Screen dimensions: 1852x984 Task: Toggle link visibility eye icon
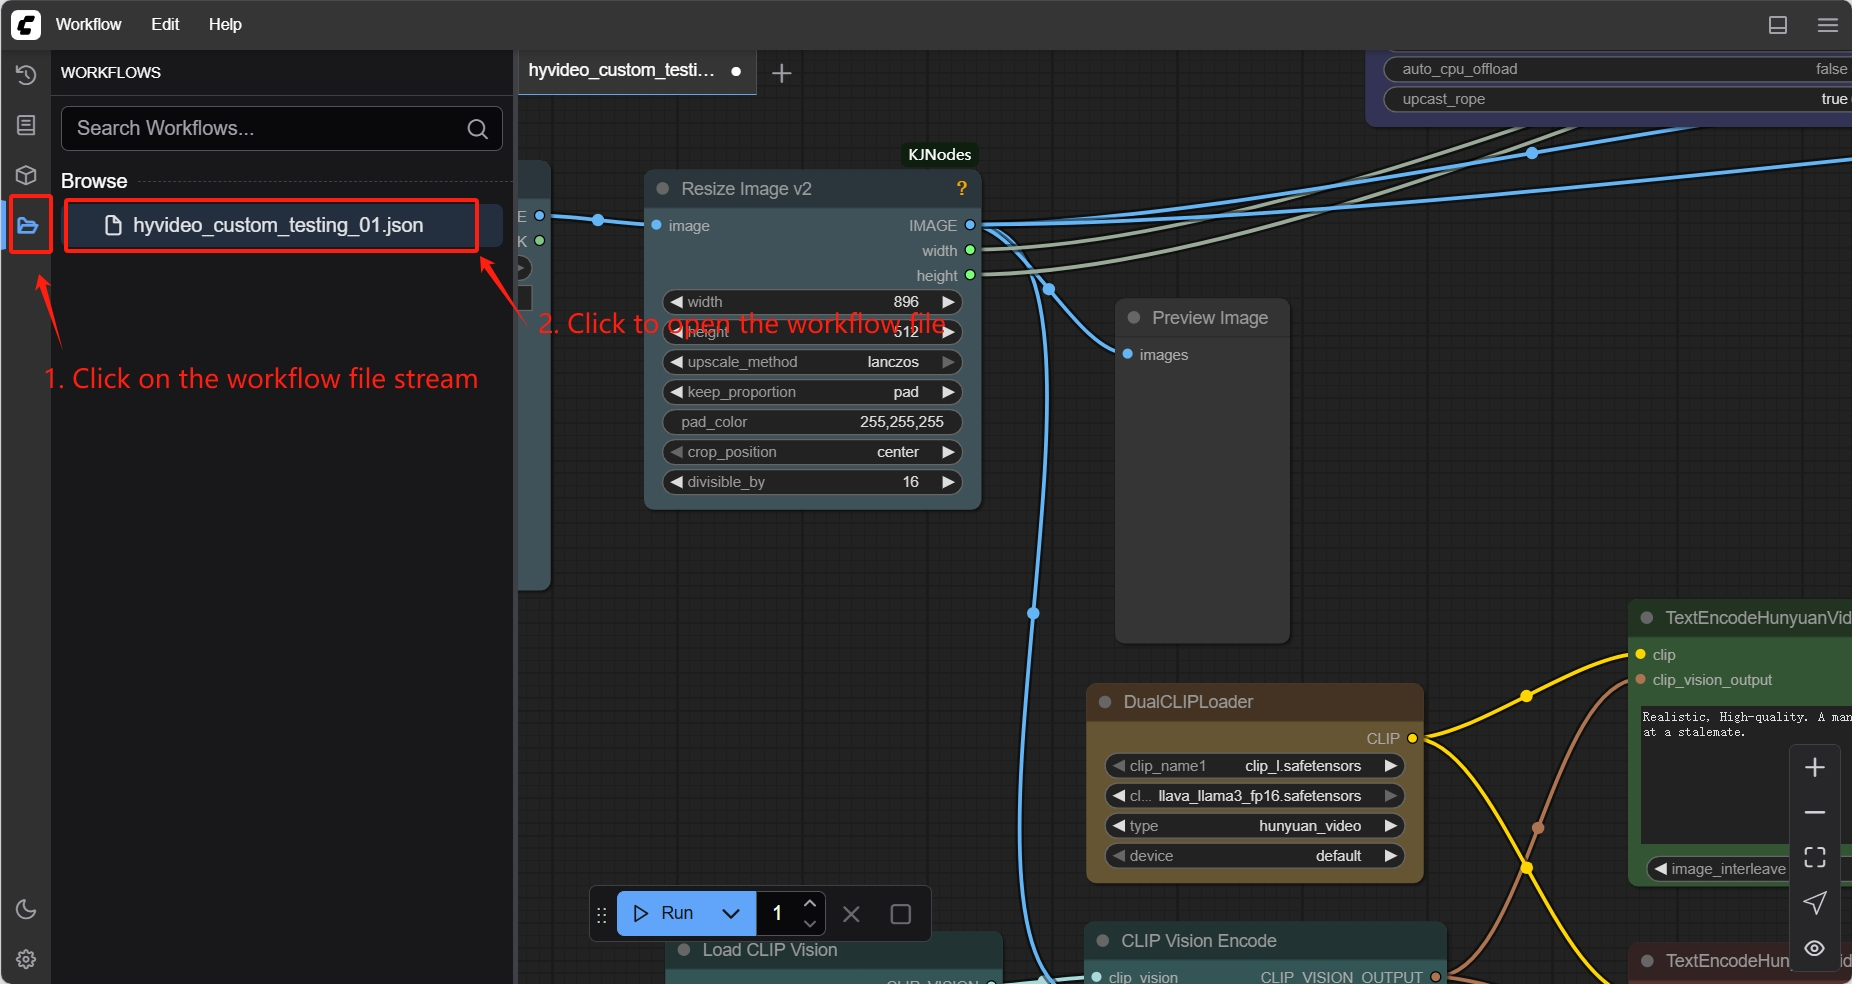point(1814,948)
